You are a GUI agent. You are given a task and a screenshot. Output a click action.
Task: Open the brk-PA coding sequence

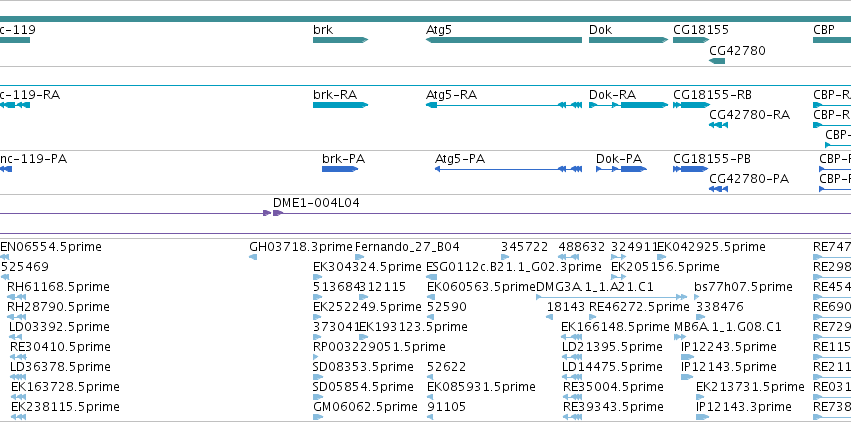tap(340, 169)
